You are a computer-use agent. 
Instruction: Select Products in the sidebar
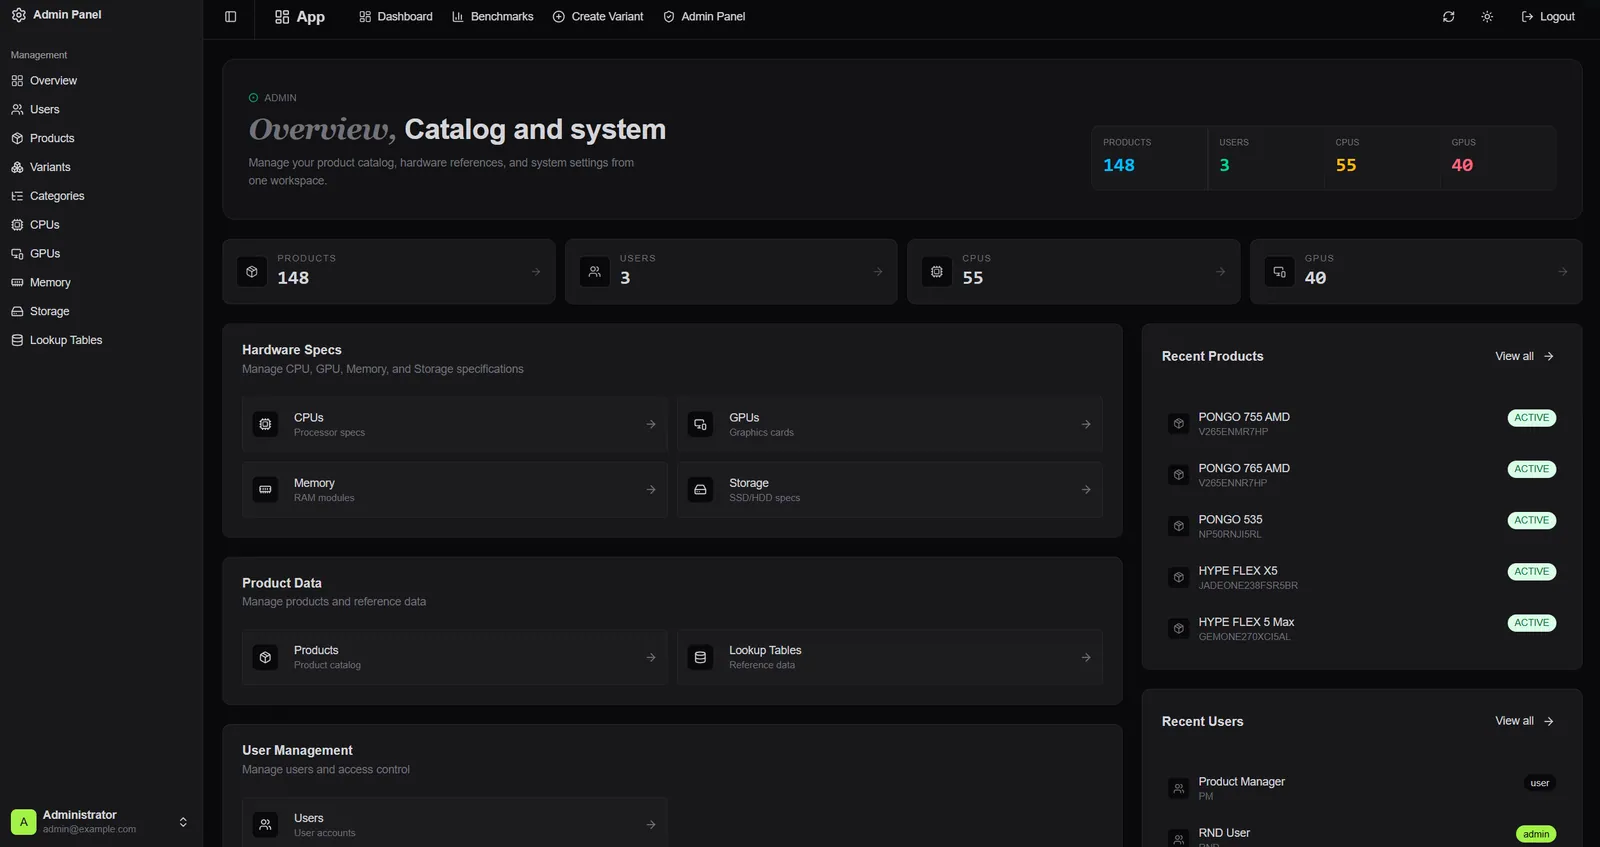[x=101, y=139]
